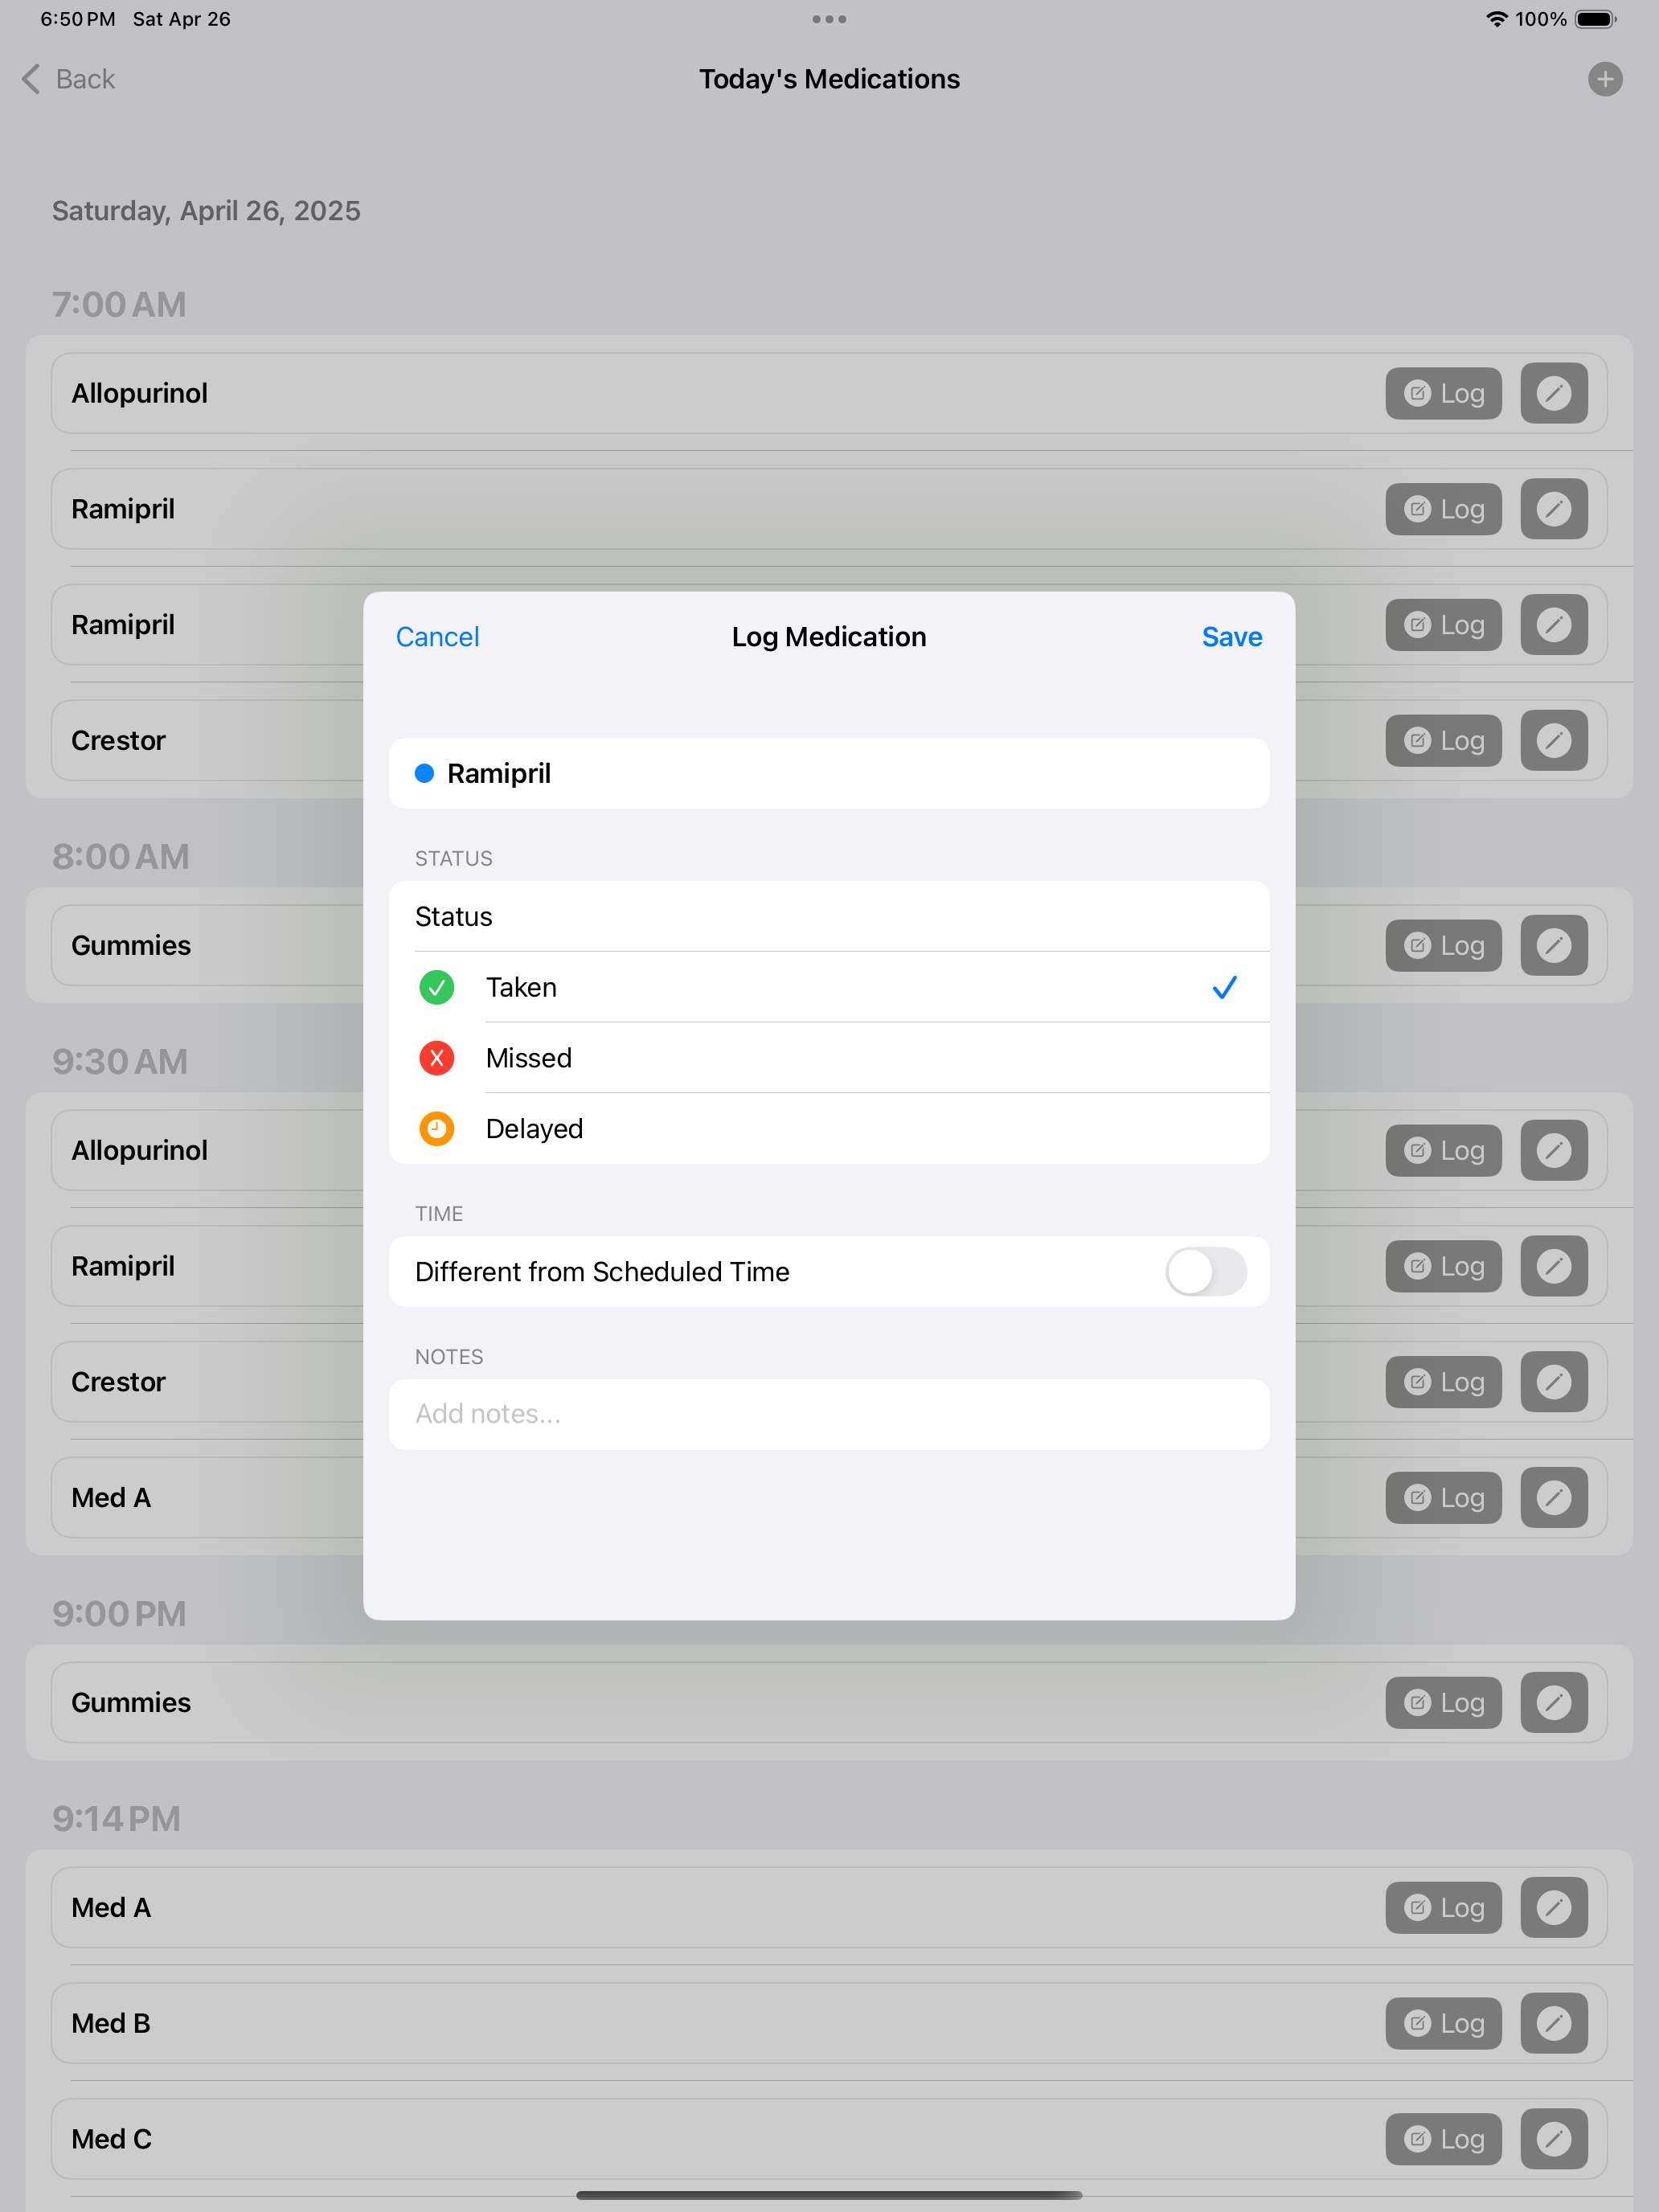Screen dimensions: 1659x2212
Task: Cancel the Log Medication dialog
Action: tap(437, 637)
